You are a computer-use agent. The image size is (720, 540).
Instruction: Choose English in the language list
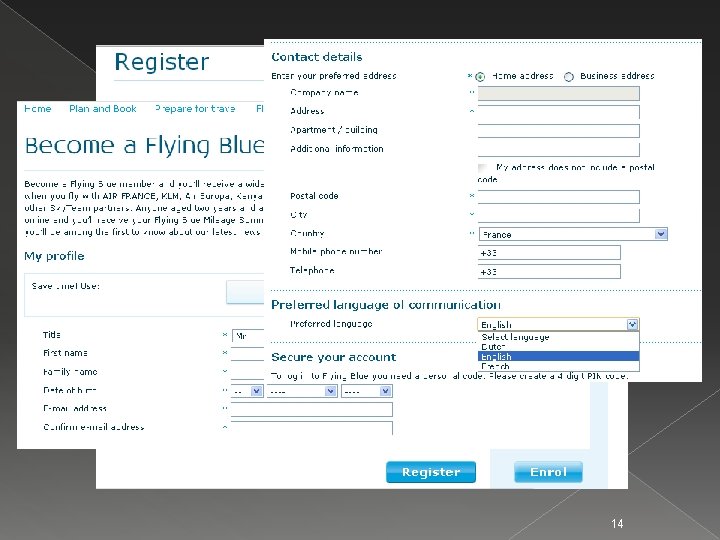558,356
